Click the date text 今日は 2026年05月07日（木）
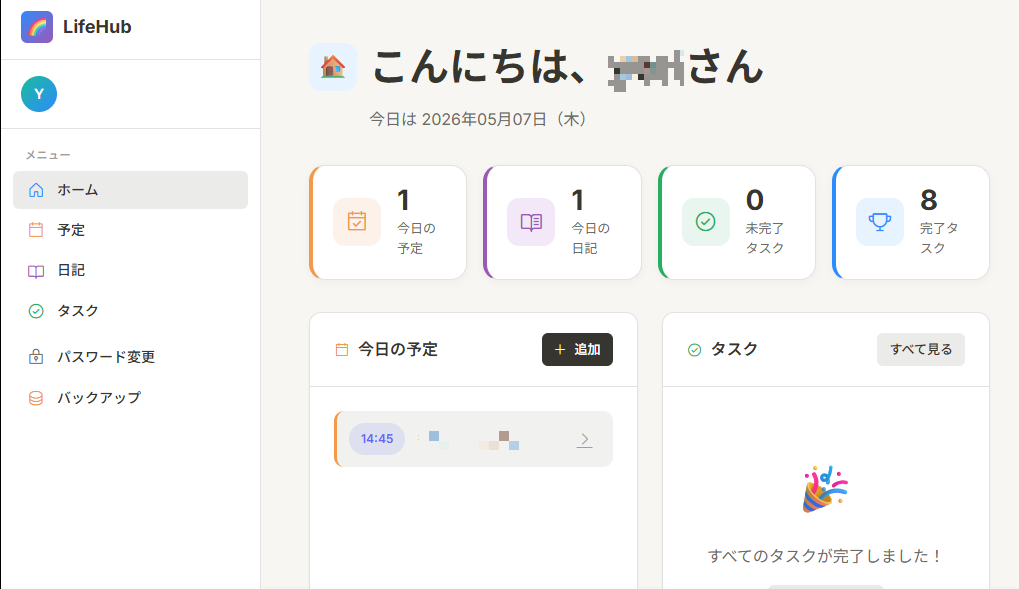Image resolution: width=1019 pixels, height=589 pixels. coord(478,120)
